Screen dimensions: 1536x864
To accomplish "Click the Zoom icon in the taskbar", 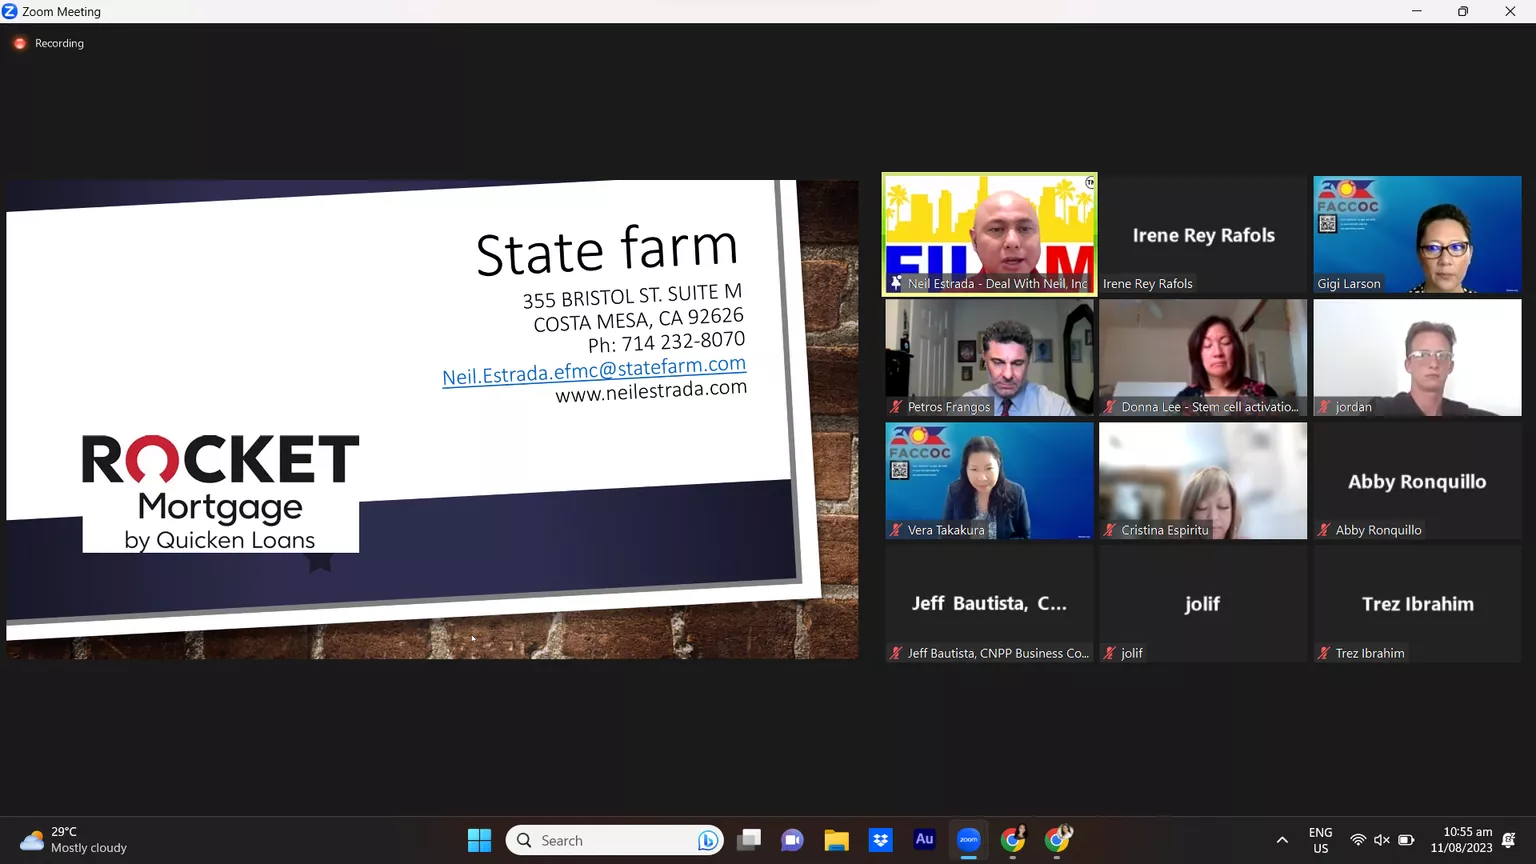I will click(x=969, y=840).
